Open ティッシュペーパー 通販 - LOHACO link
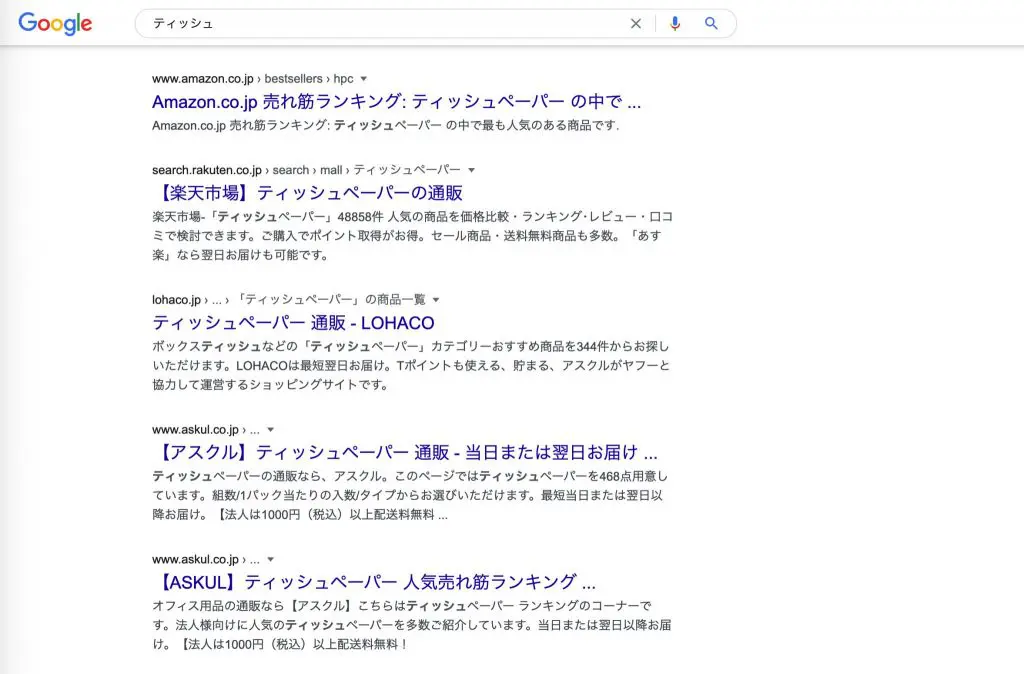 [x=293, y=323]
